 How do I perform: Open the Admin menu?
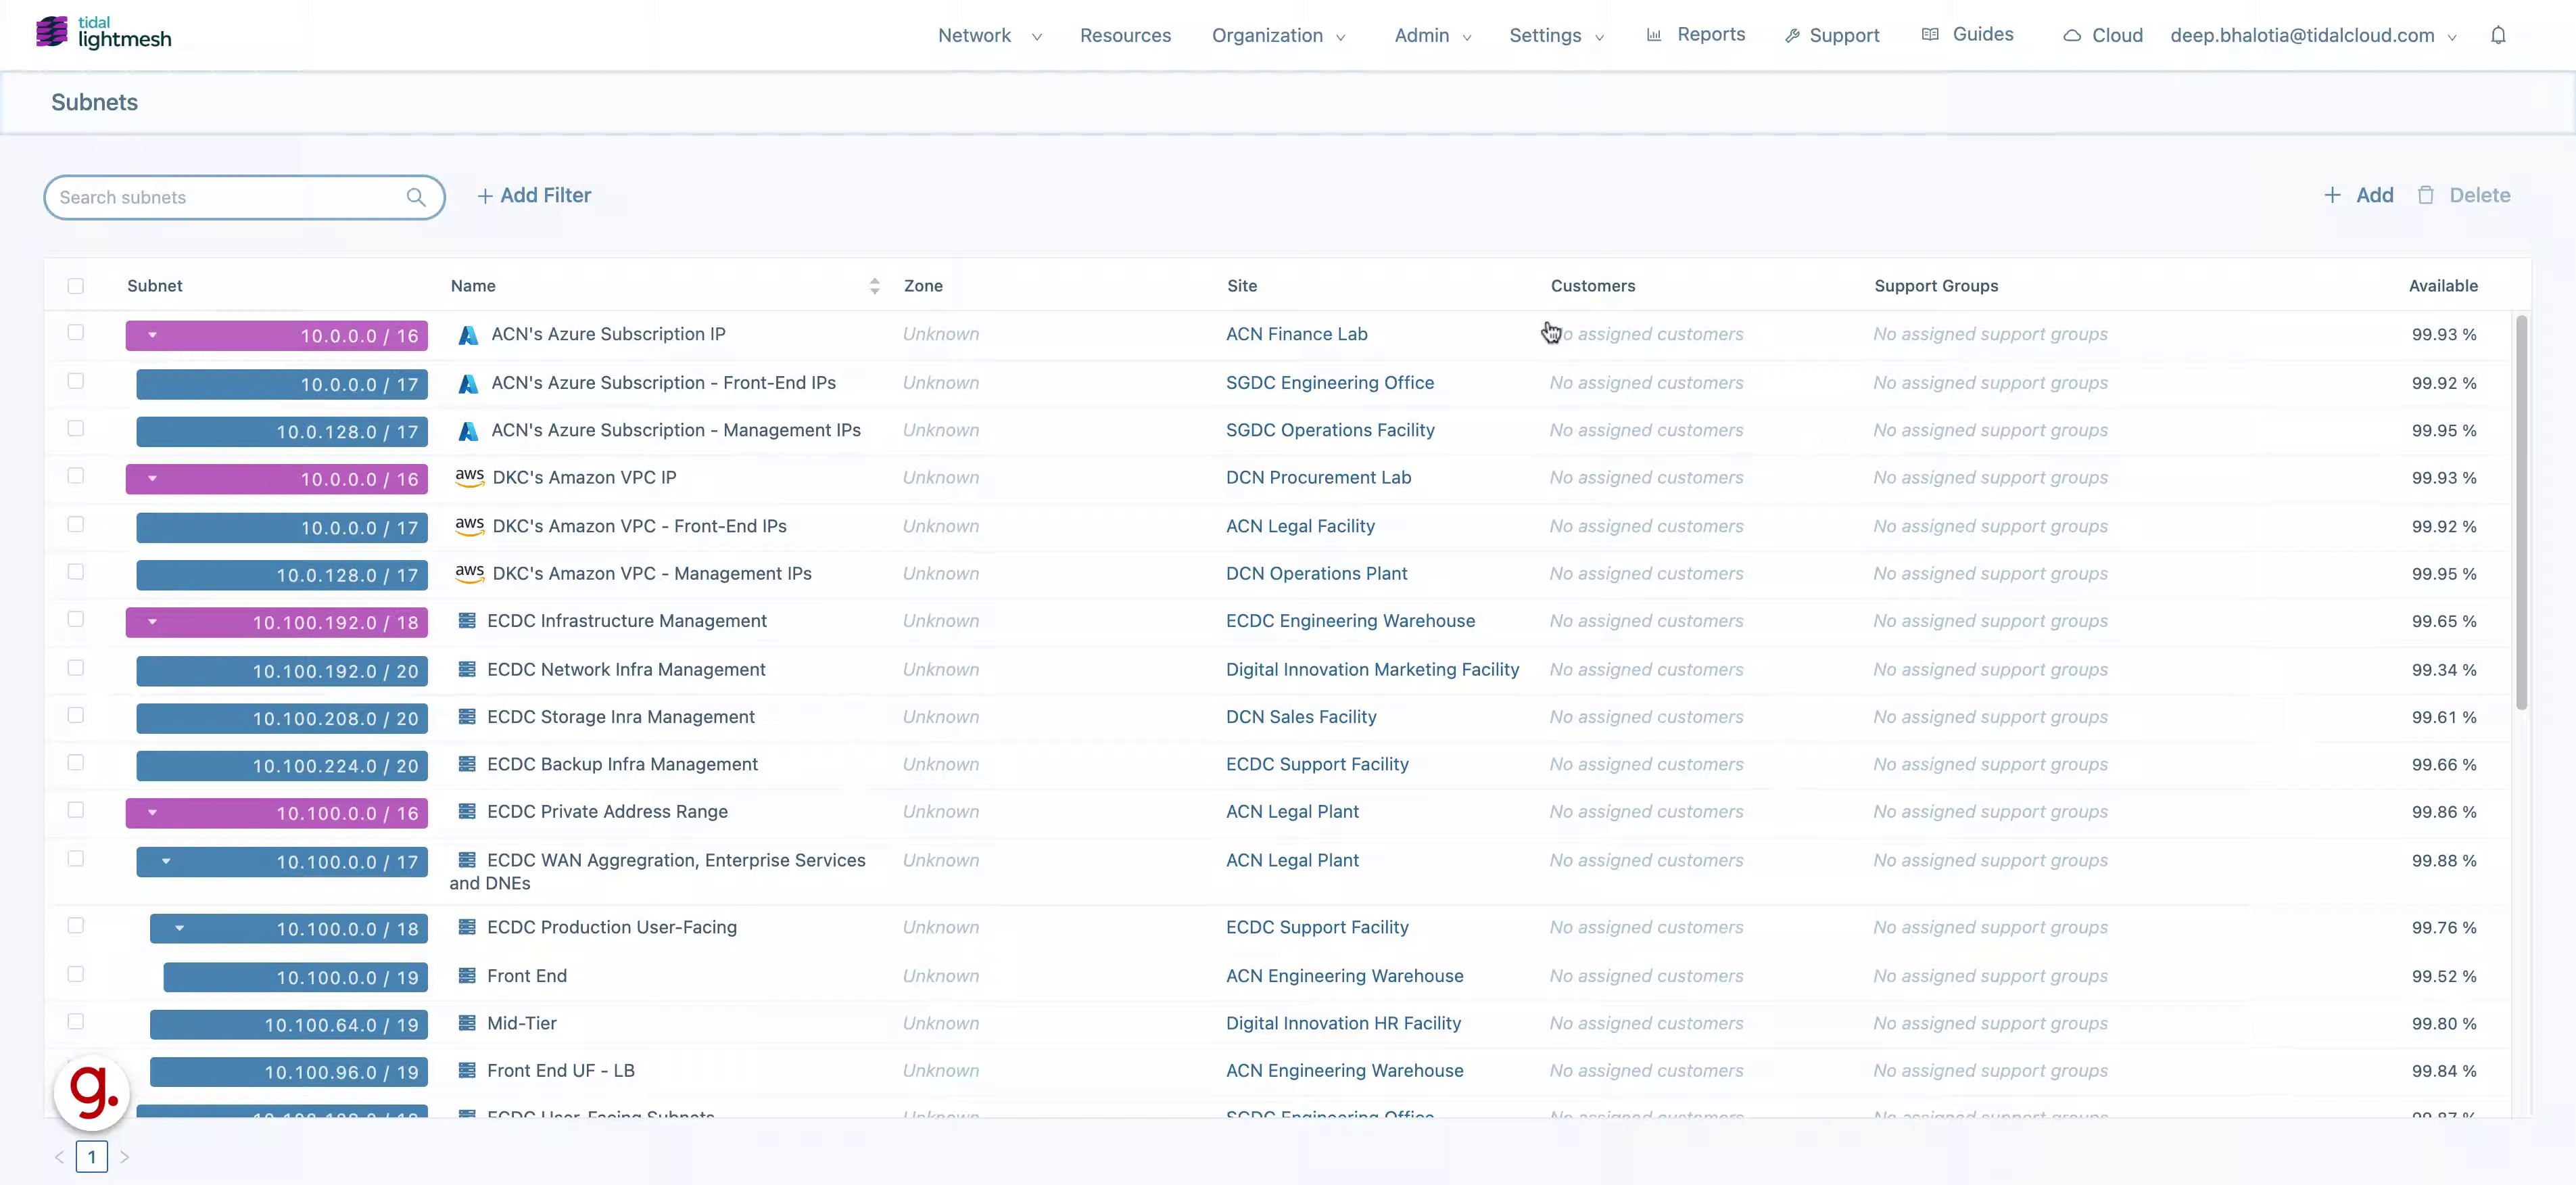point(1432,36)
